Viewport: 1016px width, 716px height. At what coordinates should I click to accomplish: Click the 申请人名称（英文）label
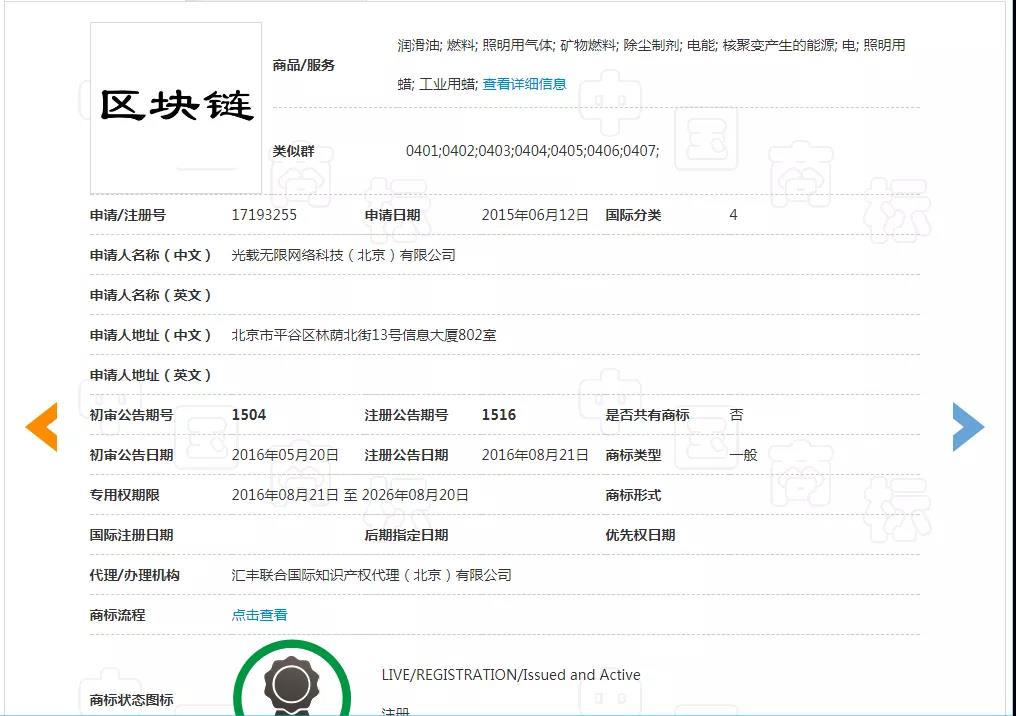click(x=150, y=295)
